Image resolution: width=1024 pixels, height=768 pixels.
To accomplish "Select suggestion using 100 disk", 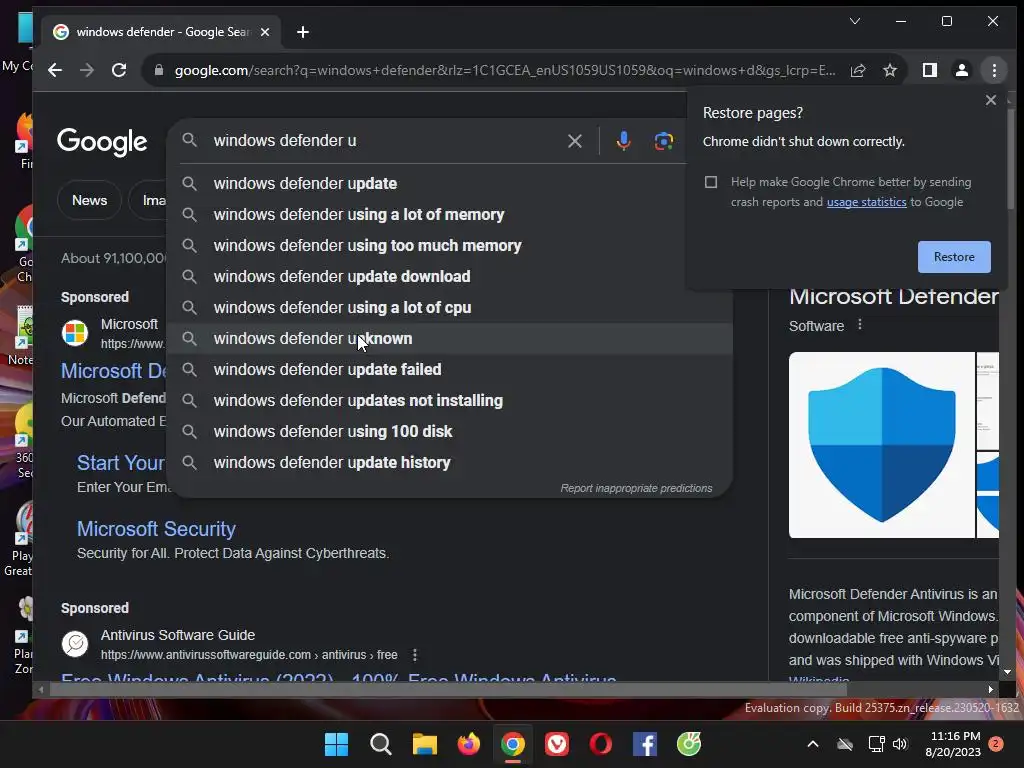I will pyautogui.click(x=449, y=432).
